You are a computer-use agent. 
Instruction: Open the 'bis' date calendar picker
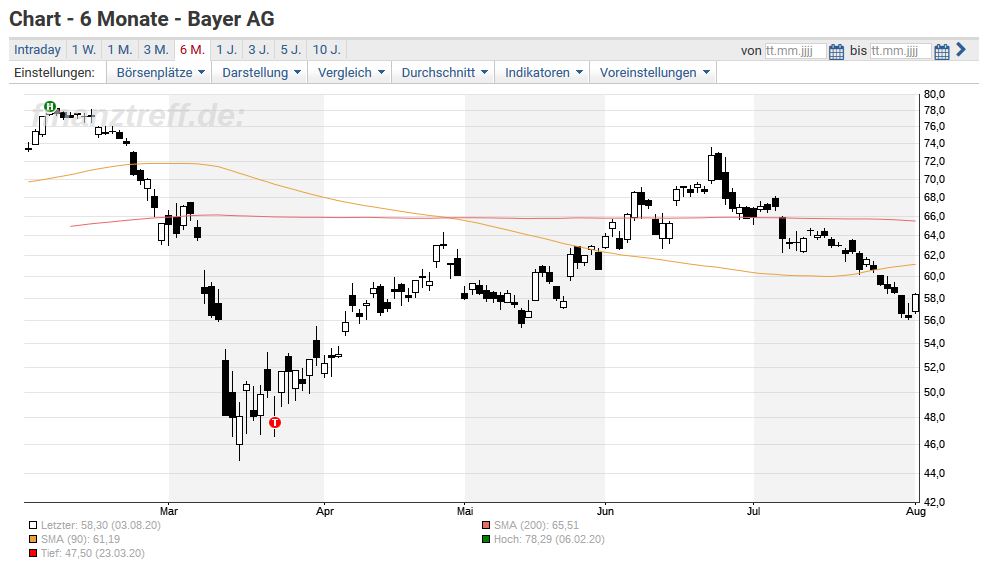pos(941,51)
